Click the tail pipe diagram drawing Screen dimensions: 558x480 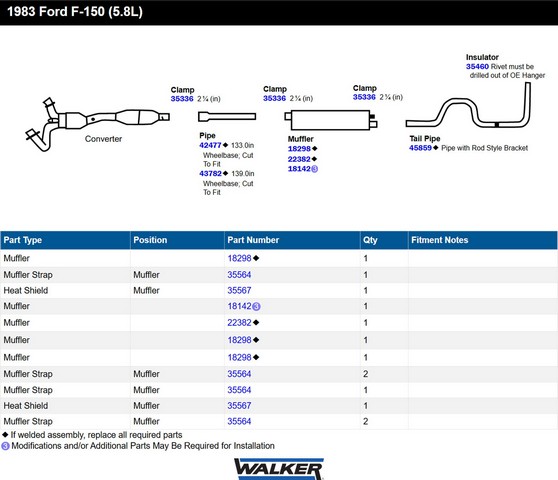click(469, 105)
